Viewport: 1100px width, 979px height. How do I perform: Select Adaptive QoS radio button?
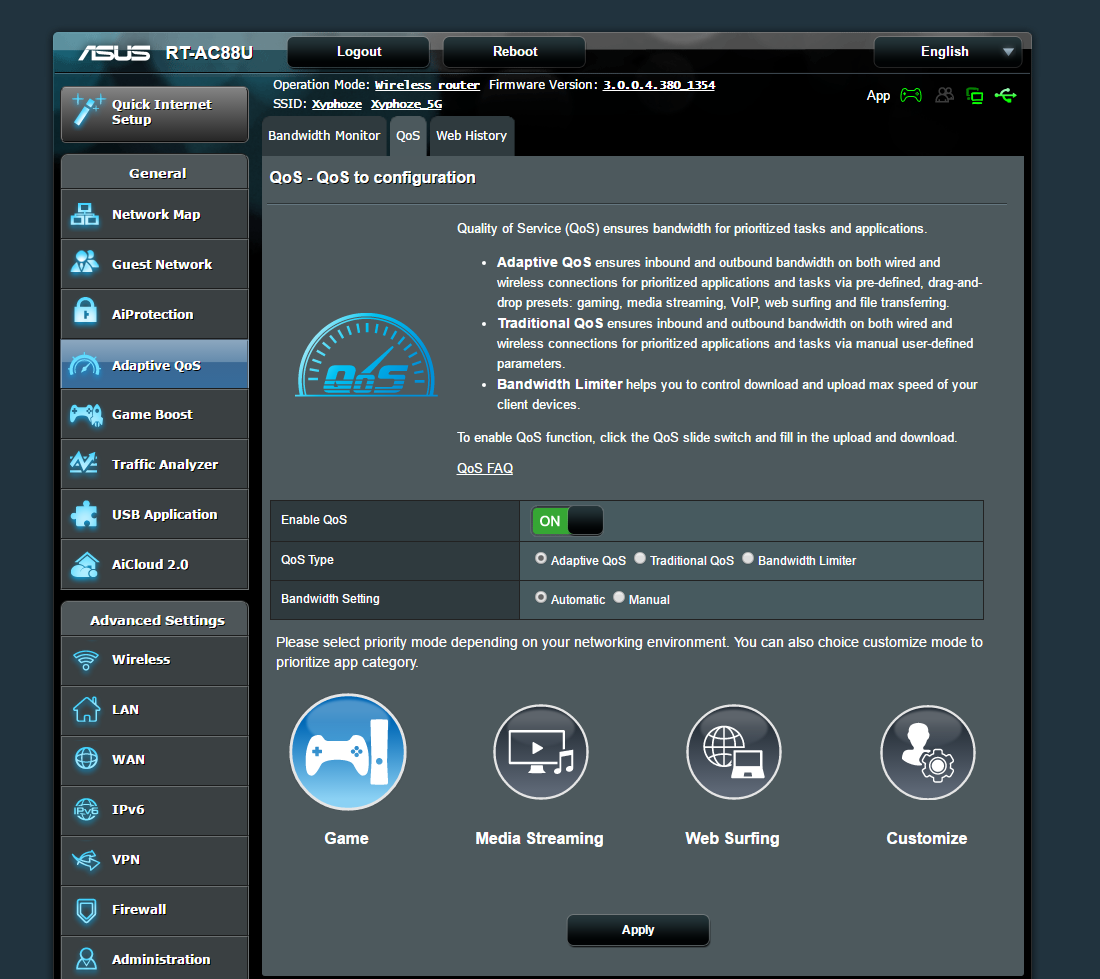point(541,558)
